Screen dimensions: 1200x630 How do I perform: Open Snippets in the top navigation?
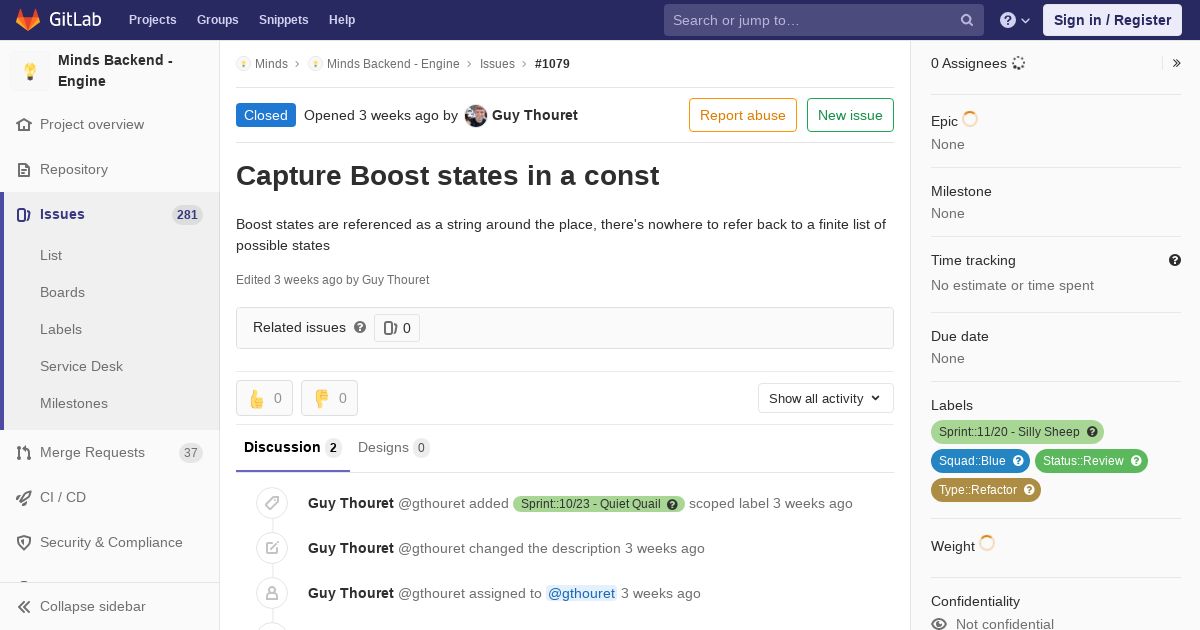284,20
